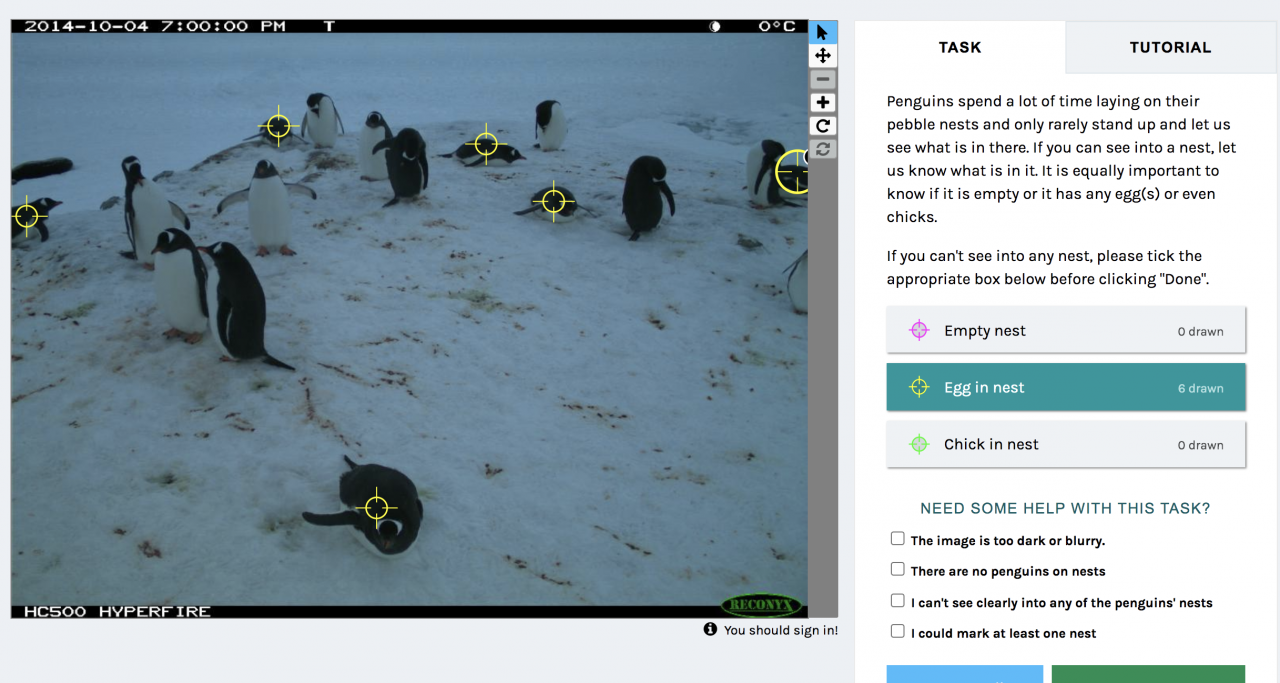Select the yellow mark at the photo's left edge

(x=27, y=215)
